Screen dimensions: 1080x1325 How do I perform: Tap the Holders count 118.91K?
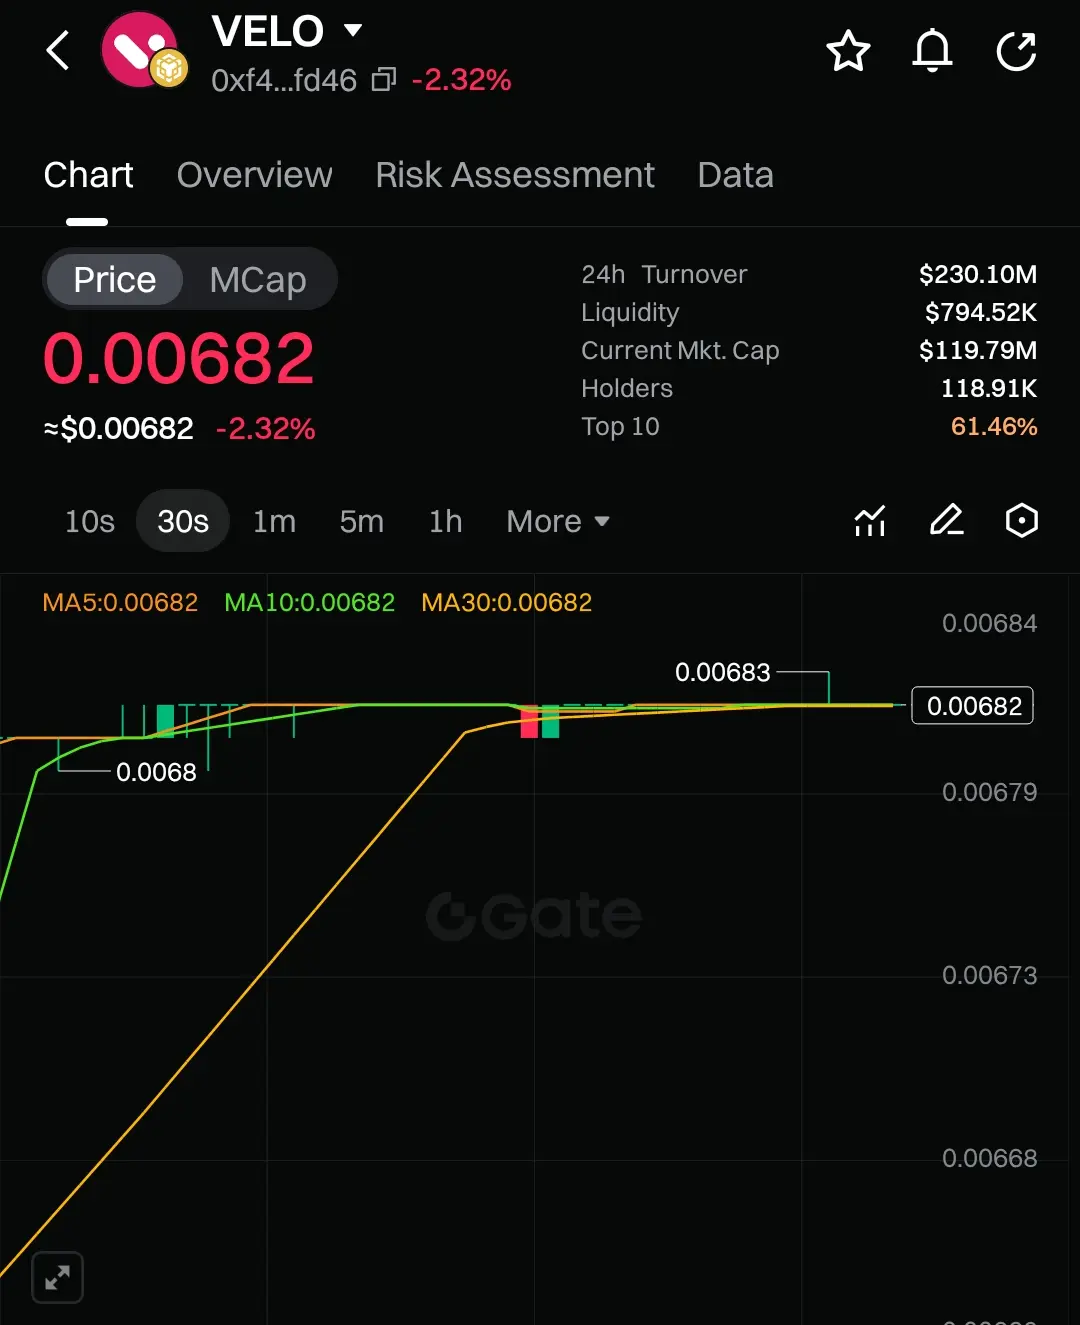click(x=989, y=388)
